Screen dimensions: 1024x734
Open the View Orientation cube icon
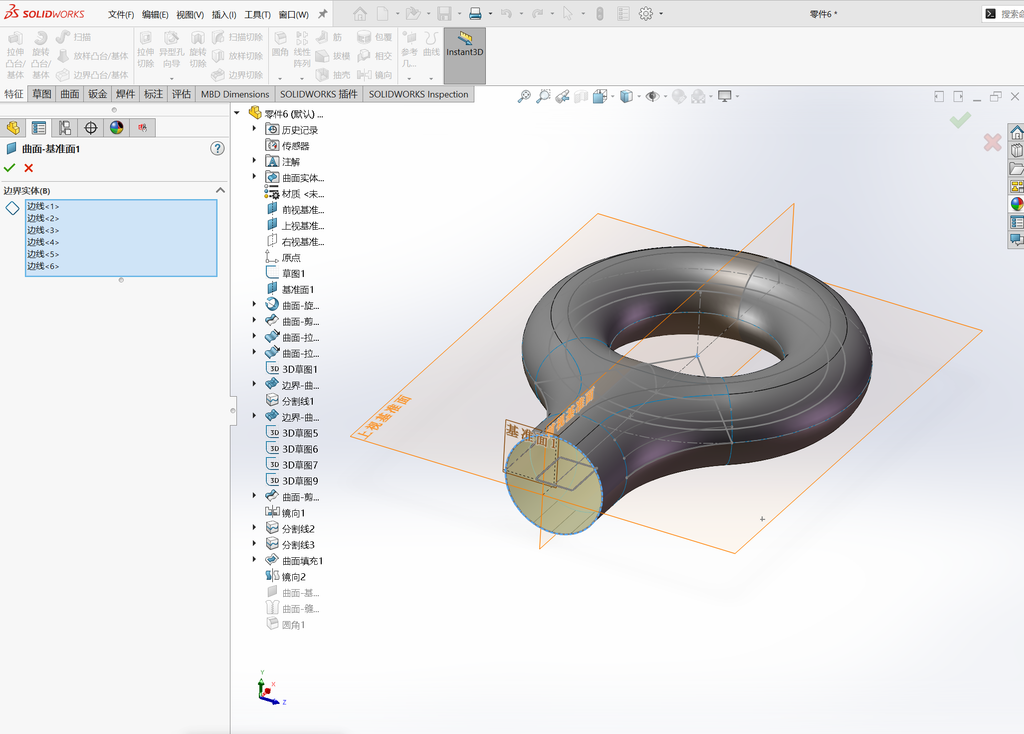point(600,97)
